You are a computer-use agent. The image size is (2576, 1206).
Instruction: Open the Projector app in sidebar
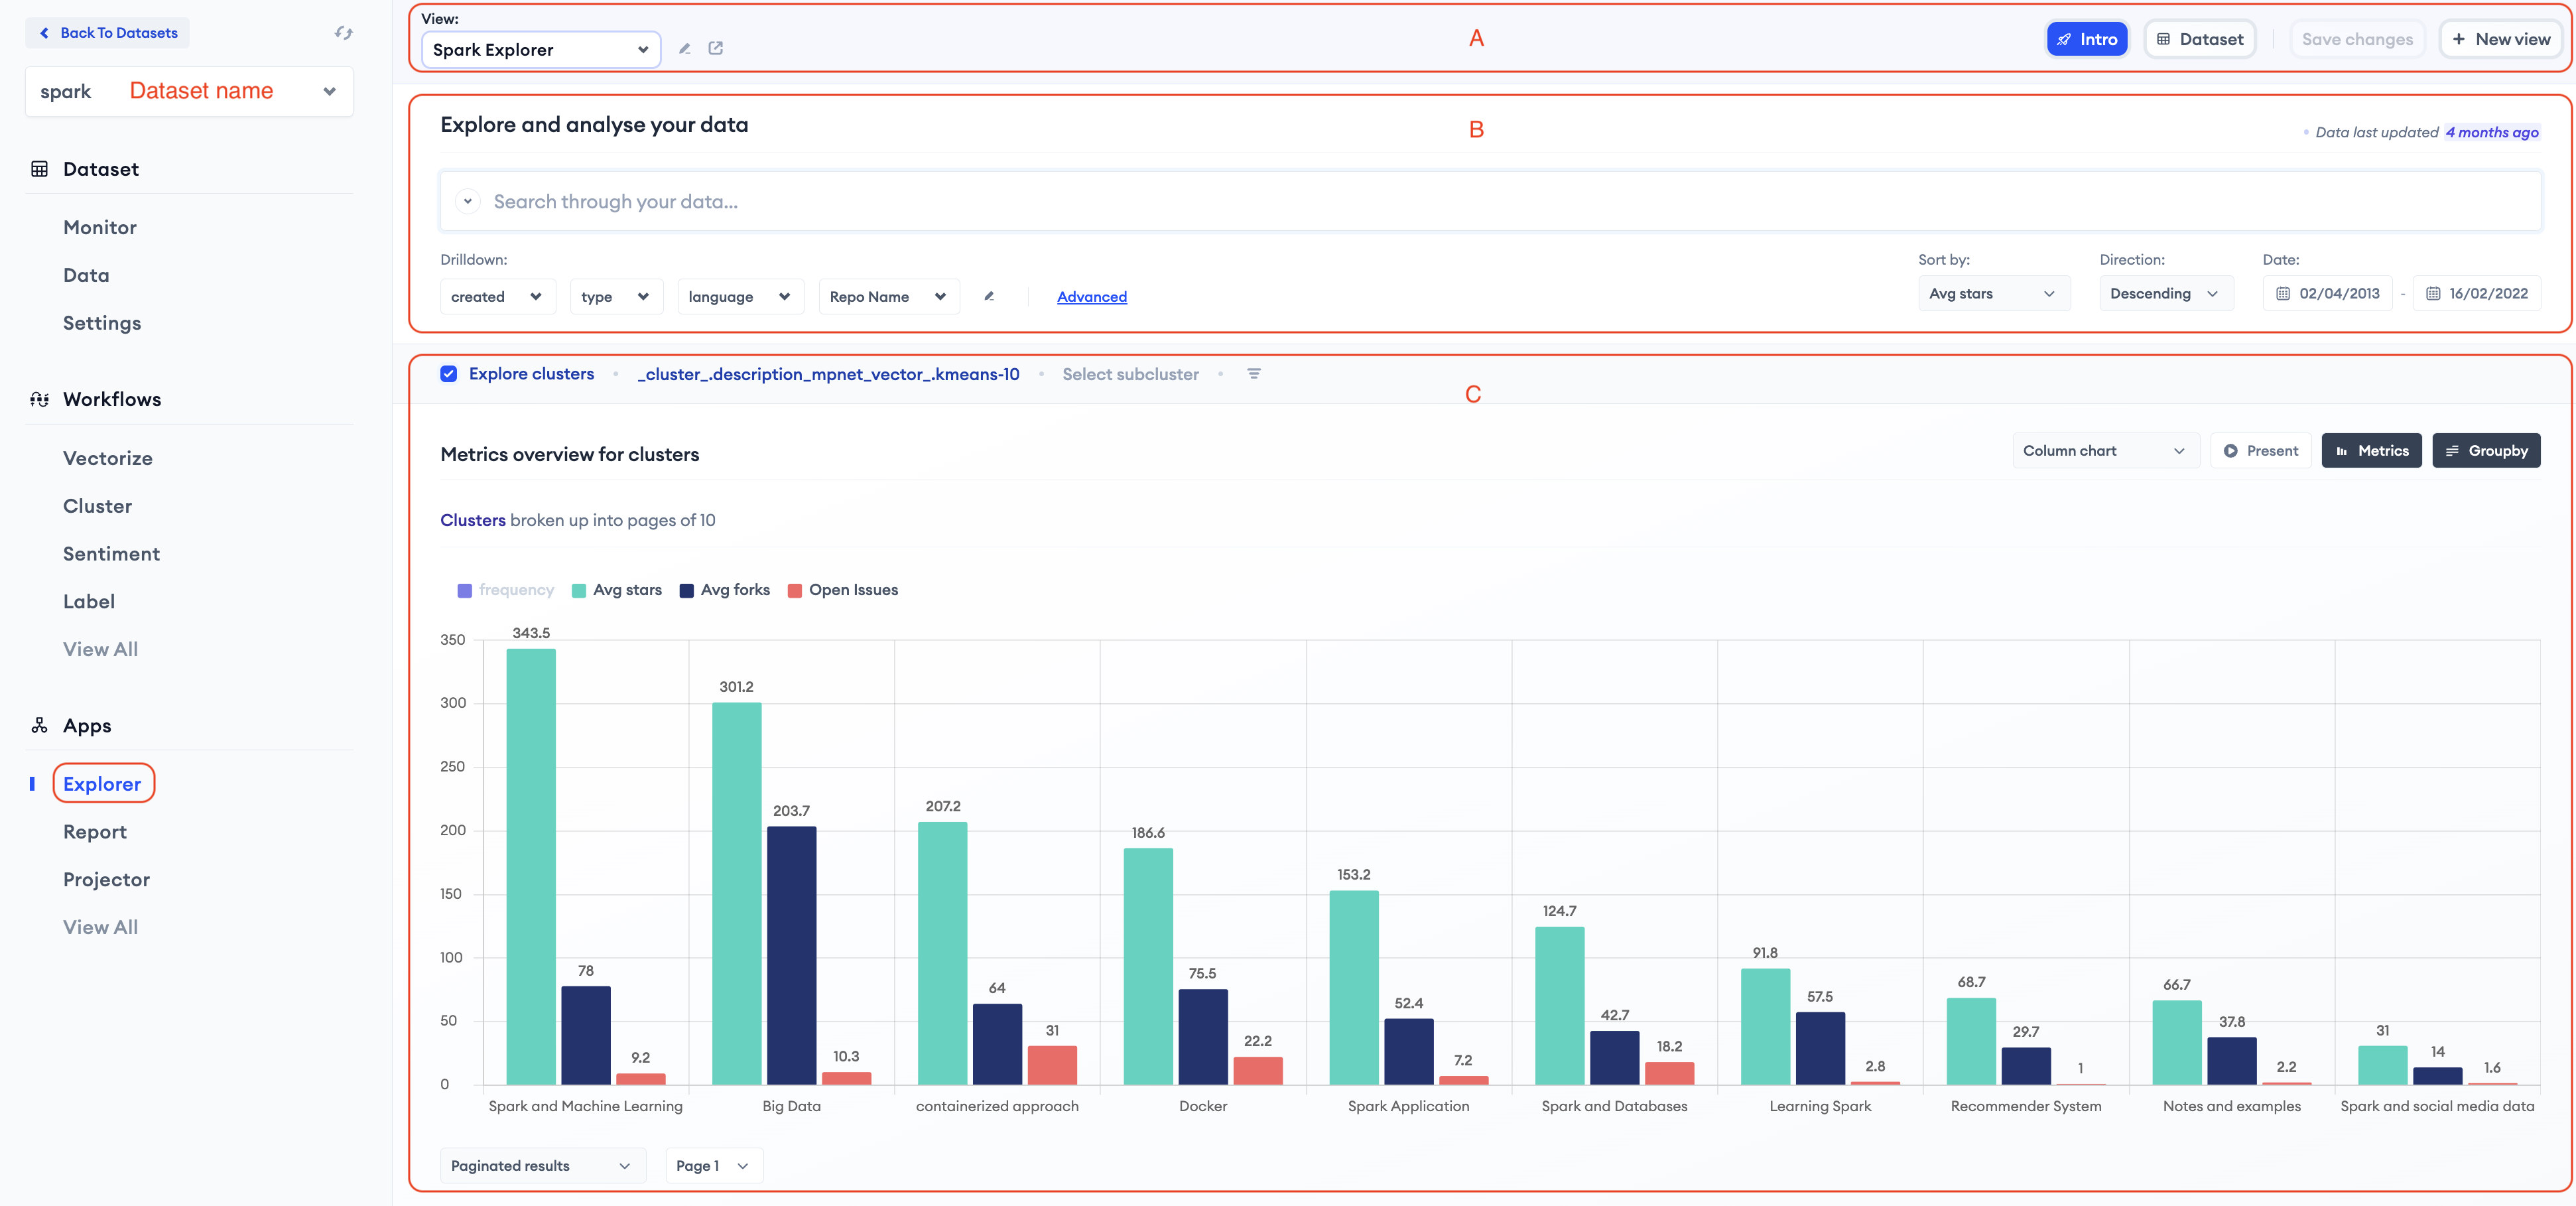click(x=106, y=879)
